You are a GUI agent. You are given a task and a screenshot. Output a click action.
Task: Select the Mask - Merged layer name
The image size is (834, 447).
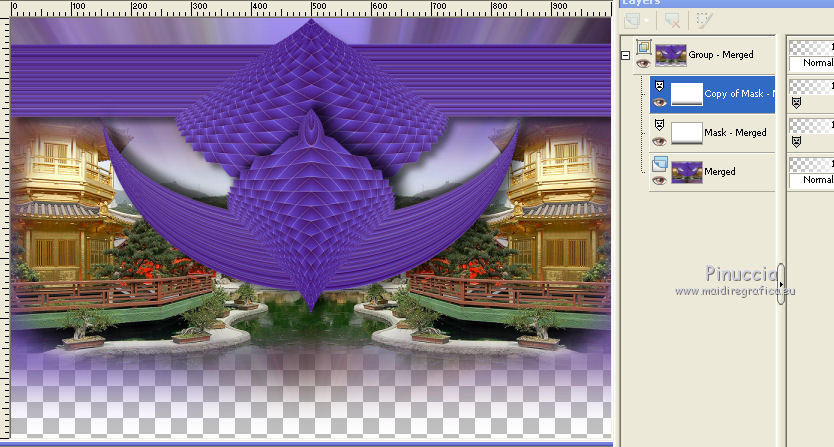click(x=735, y=133)
